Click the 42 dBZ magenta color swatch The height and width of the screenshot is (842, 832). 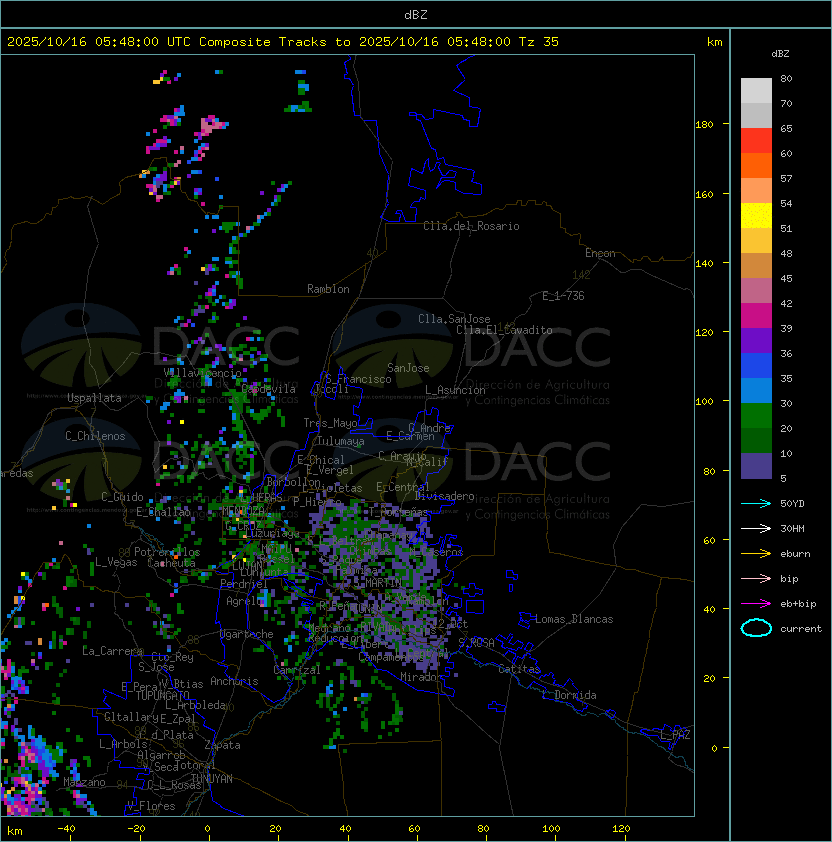click(x=756, y=315)
